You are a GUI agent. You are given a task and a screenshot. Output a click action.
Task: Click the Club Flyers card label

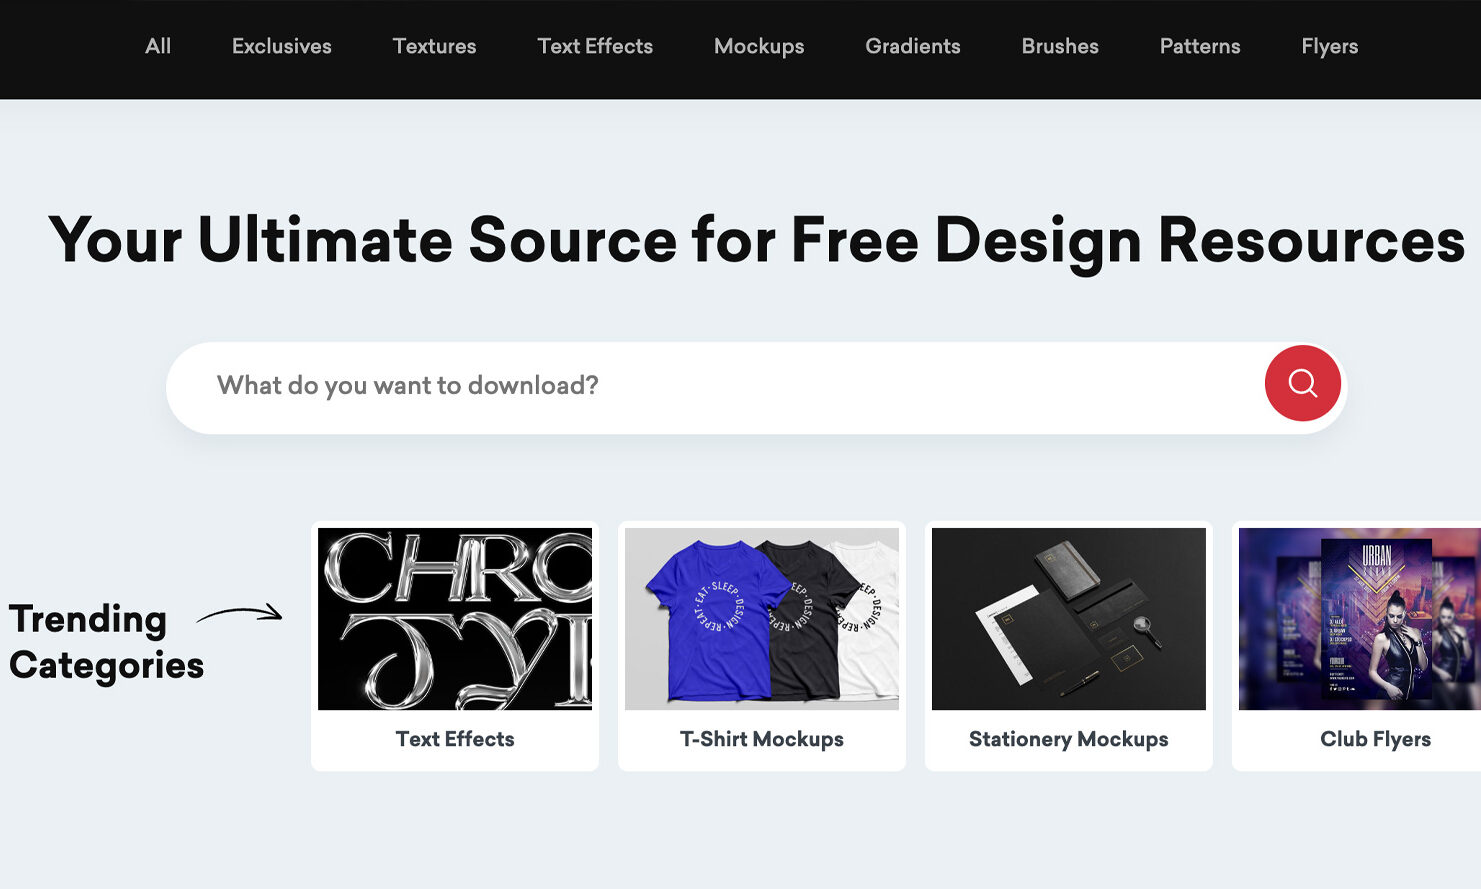point(1375,739)
